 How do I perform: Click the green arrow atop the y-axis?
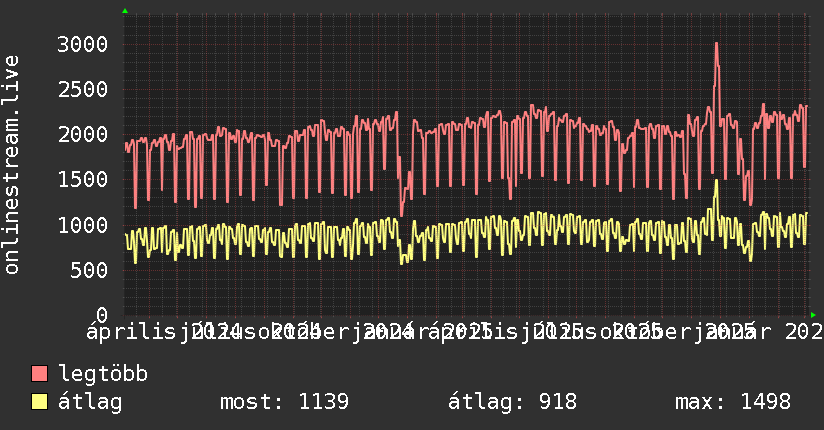(125, 11)
